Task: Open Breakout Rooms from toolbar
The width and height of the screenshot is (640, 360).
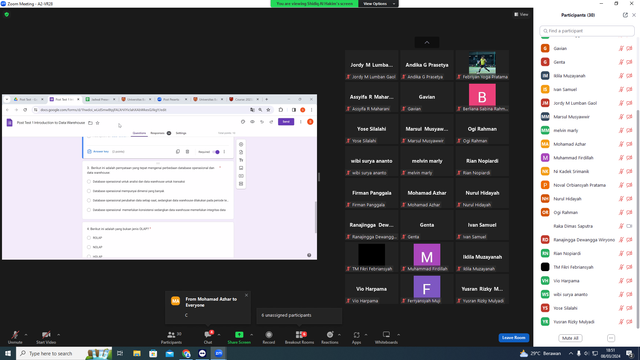Action: (x=299, y=337)
